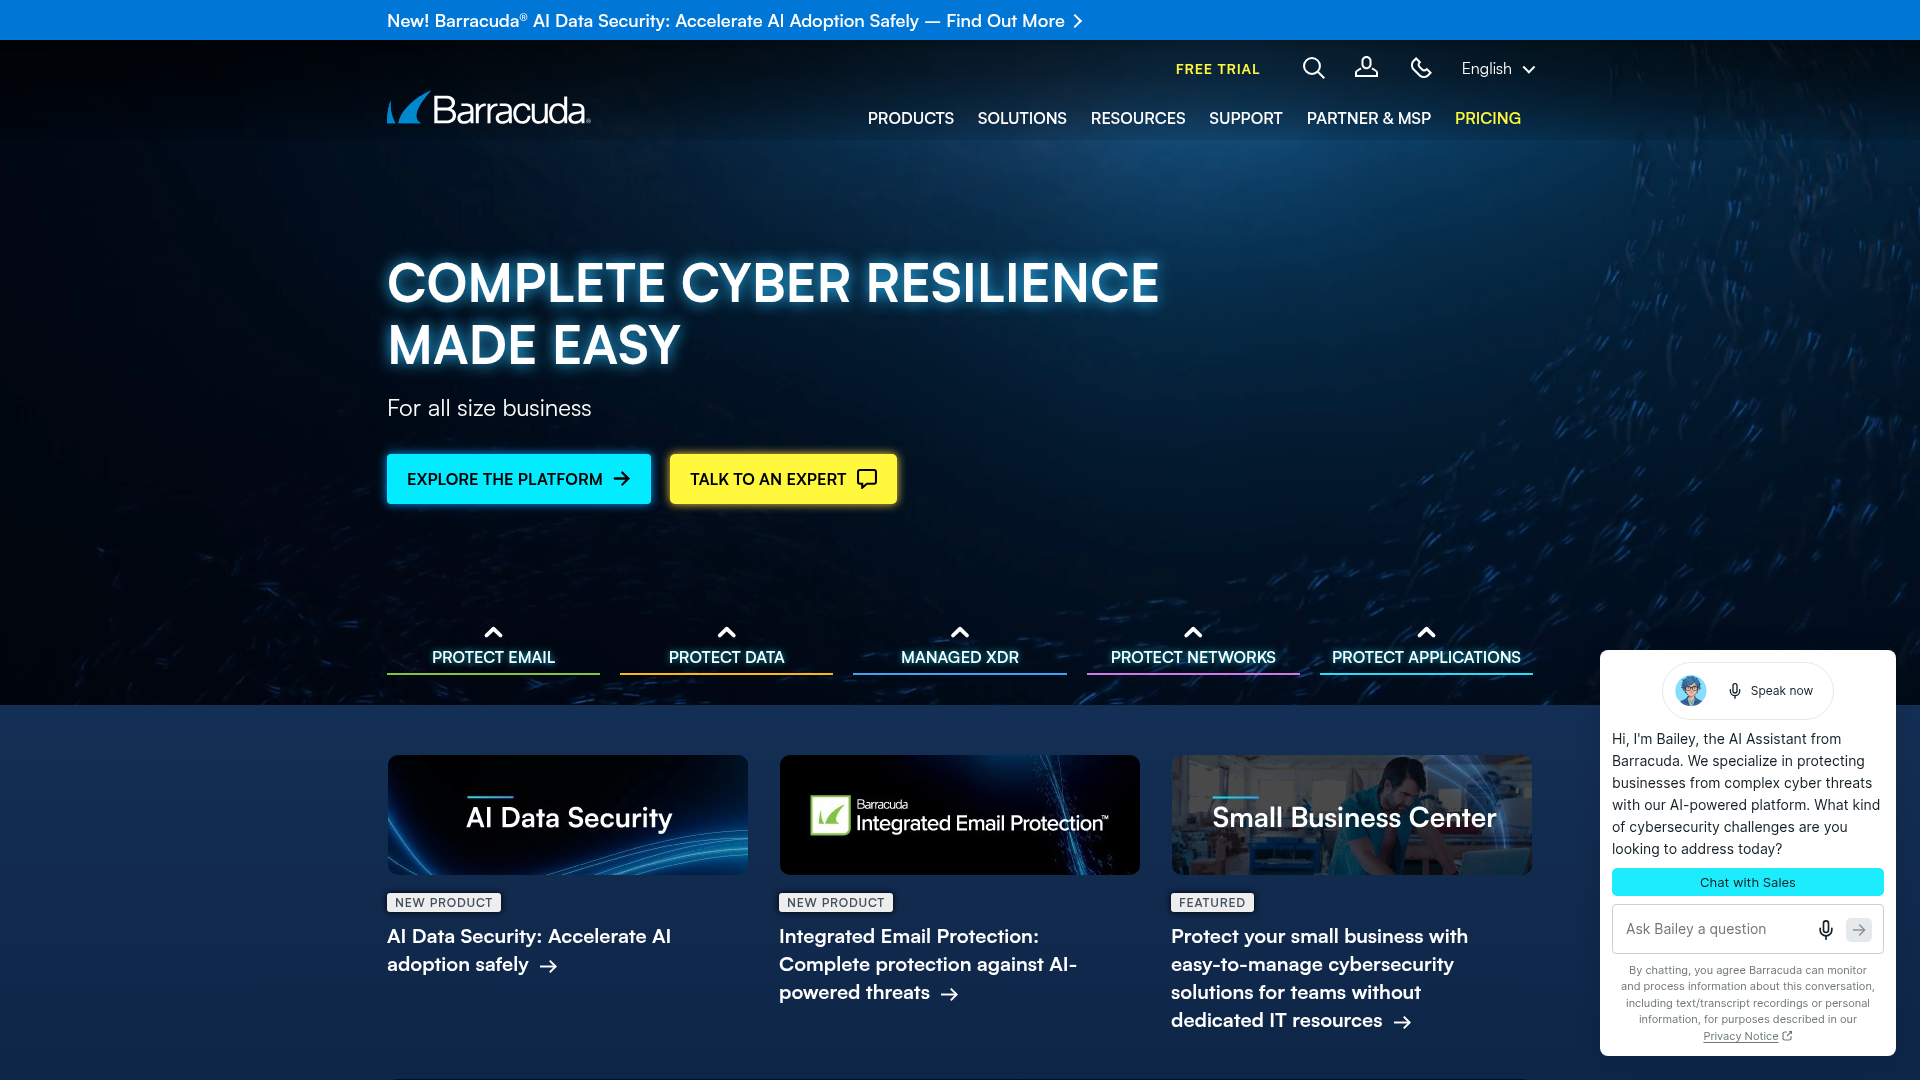
Task: Open the Support menu
Action: [1245, 118]
